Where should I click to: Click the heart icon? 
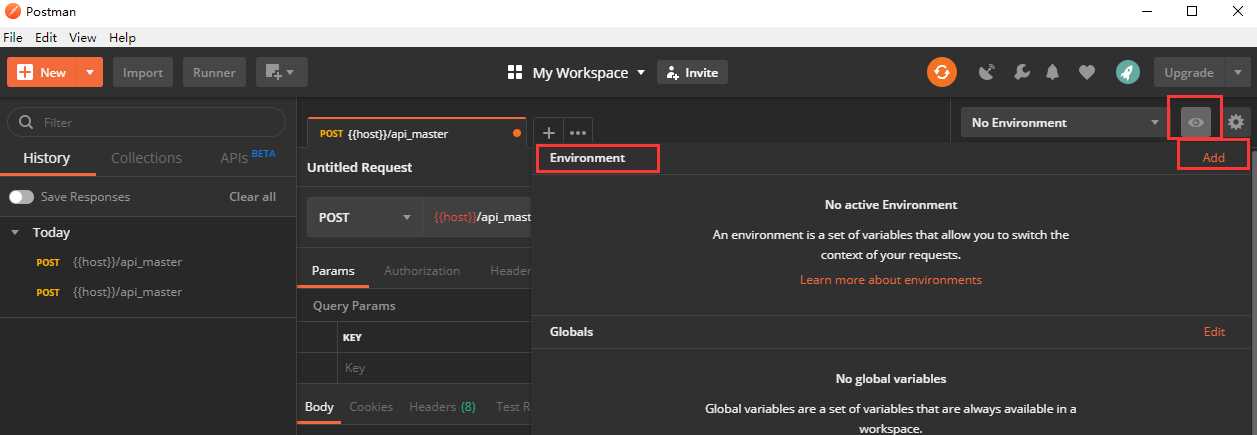pos(1086,72)
